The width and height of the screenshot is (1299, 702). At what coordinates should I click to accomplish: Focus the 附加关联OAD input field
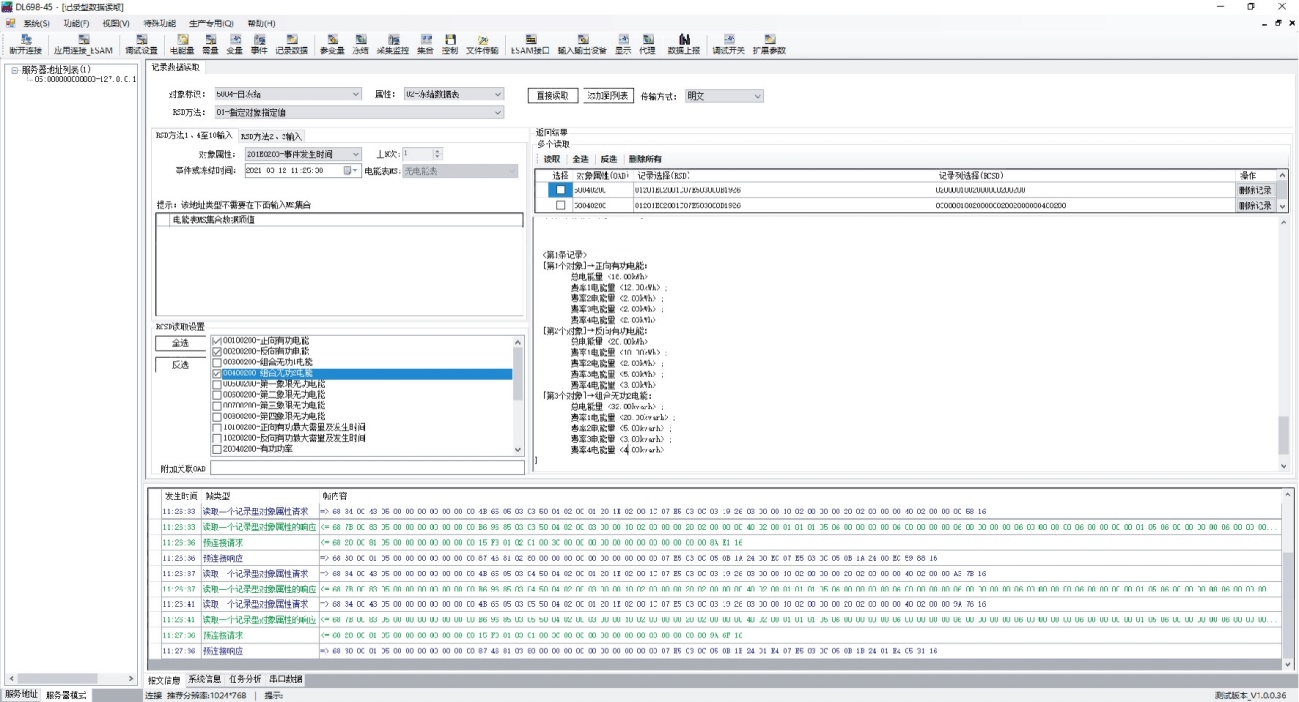tap(367, 468)
